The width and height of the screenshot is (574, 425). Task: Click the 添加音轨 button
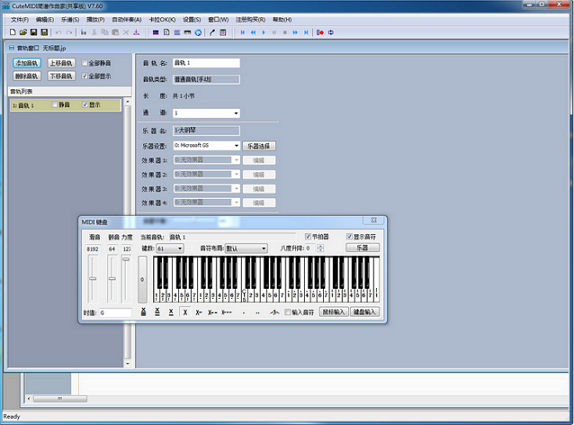coord(27,63)
